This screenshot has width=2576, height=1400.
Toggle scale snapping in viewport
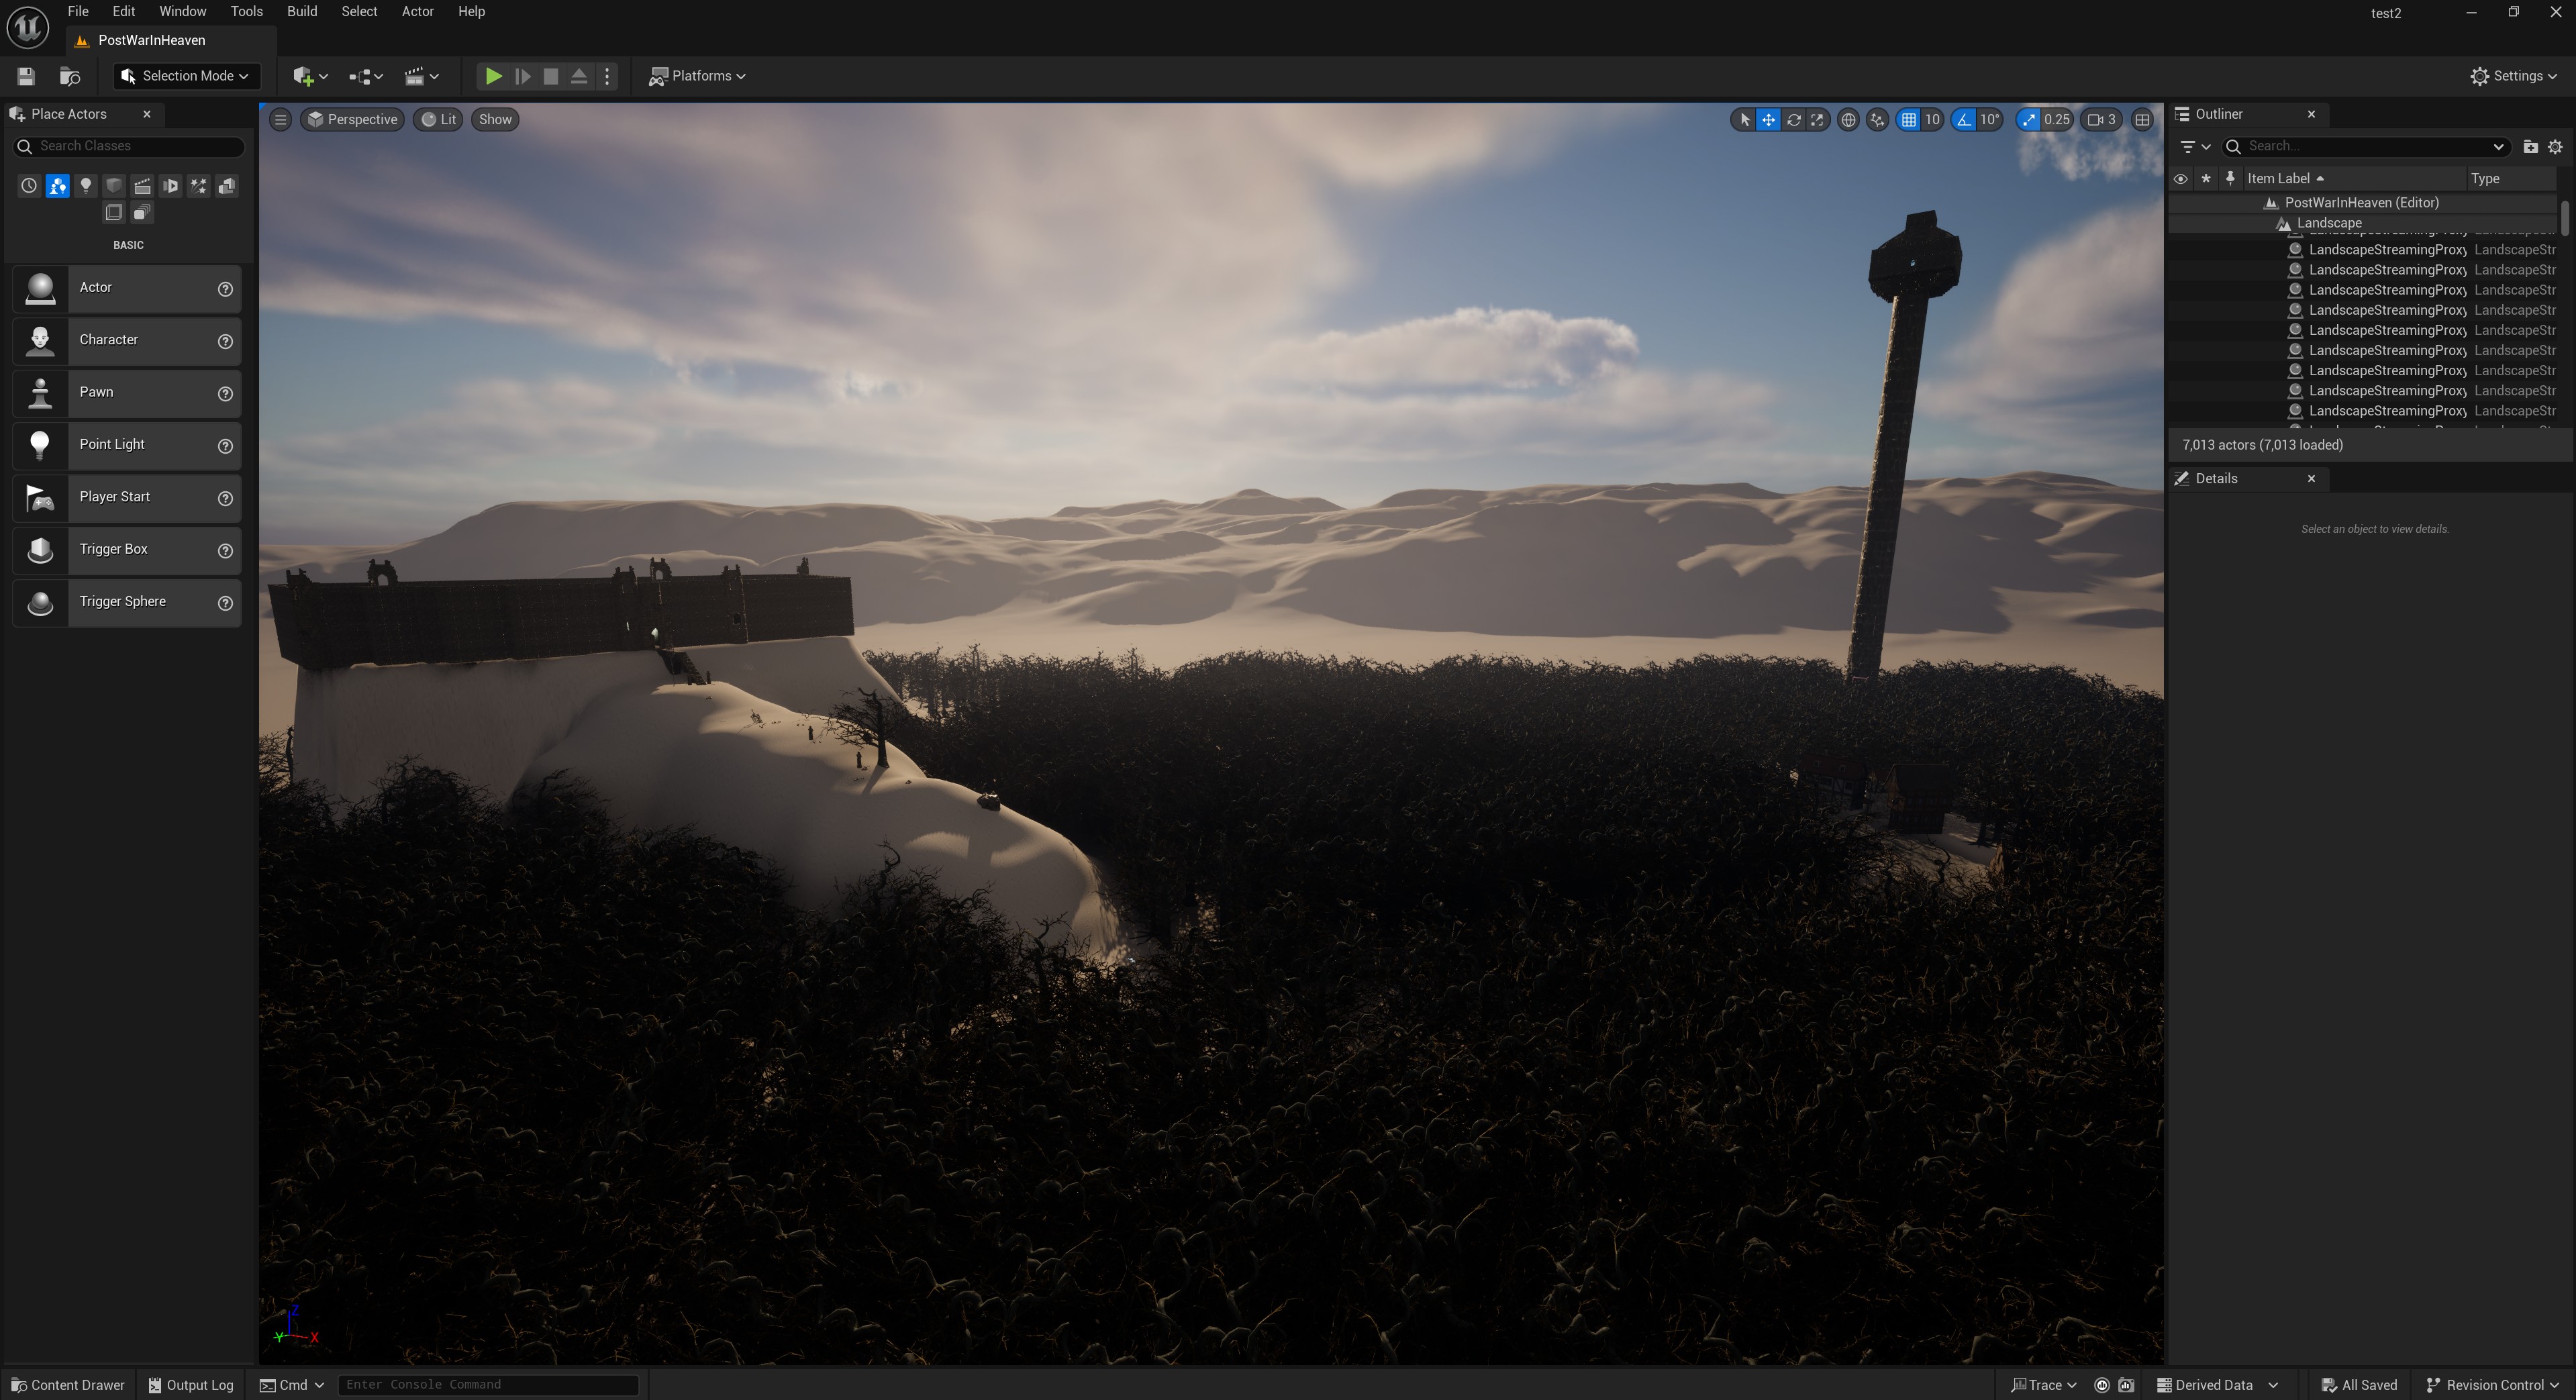[x=2029, y=120]
